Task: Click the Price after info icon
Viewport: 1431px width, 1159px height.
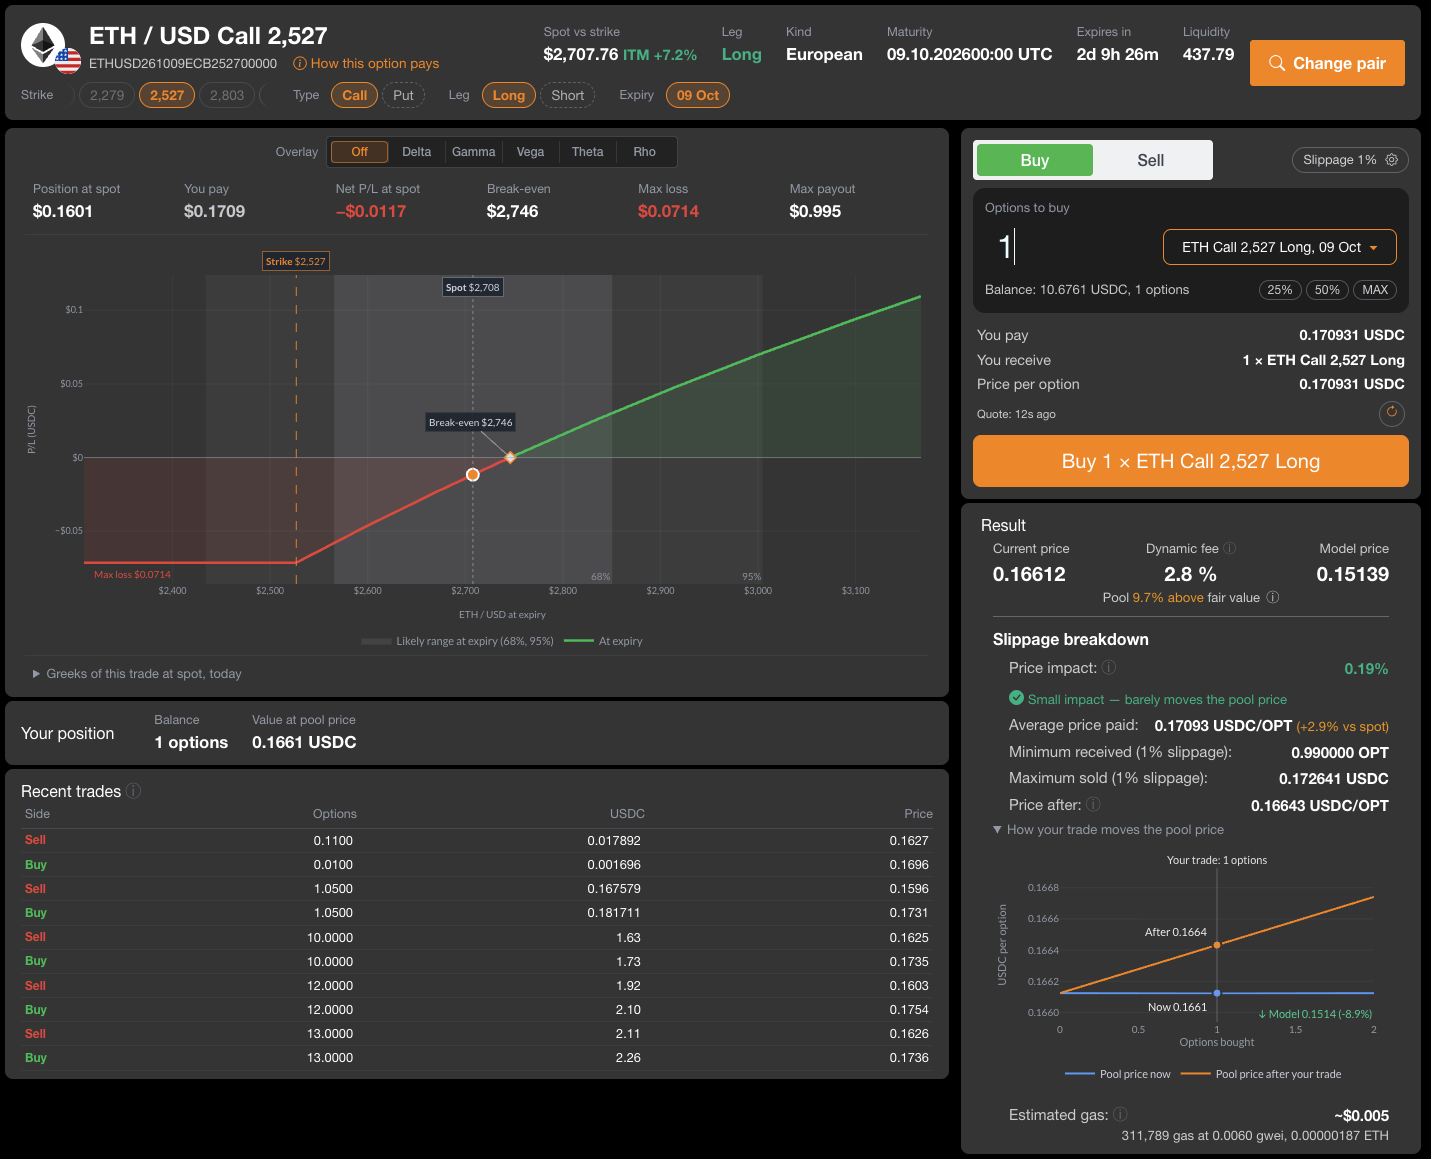Action: click(1094, 805)
